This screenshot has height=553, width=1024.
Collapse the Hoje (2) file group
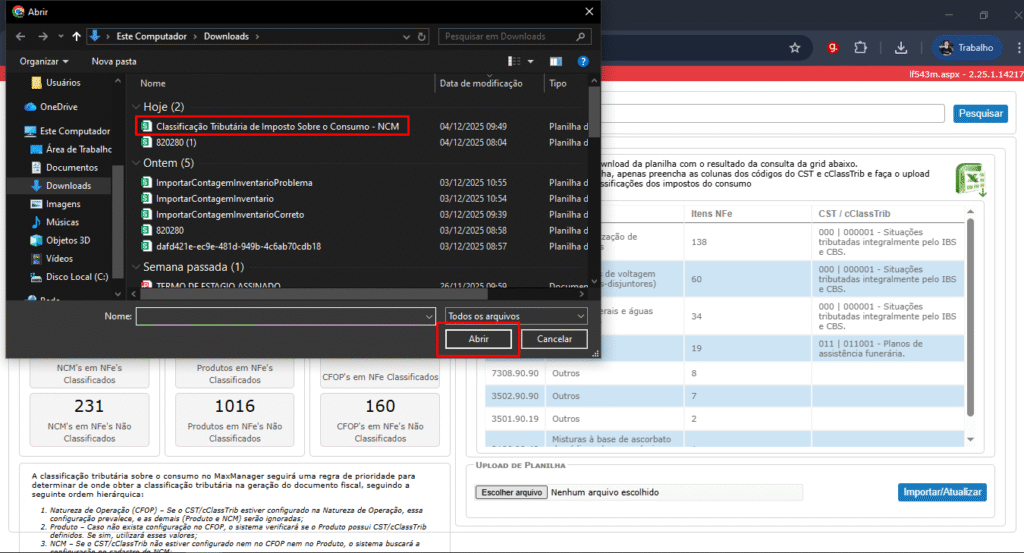(137, 106)
